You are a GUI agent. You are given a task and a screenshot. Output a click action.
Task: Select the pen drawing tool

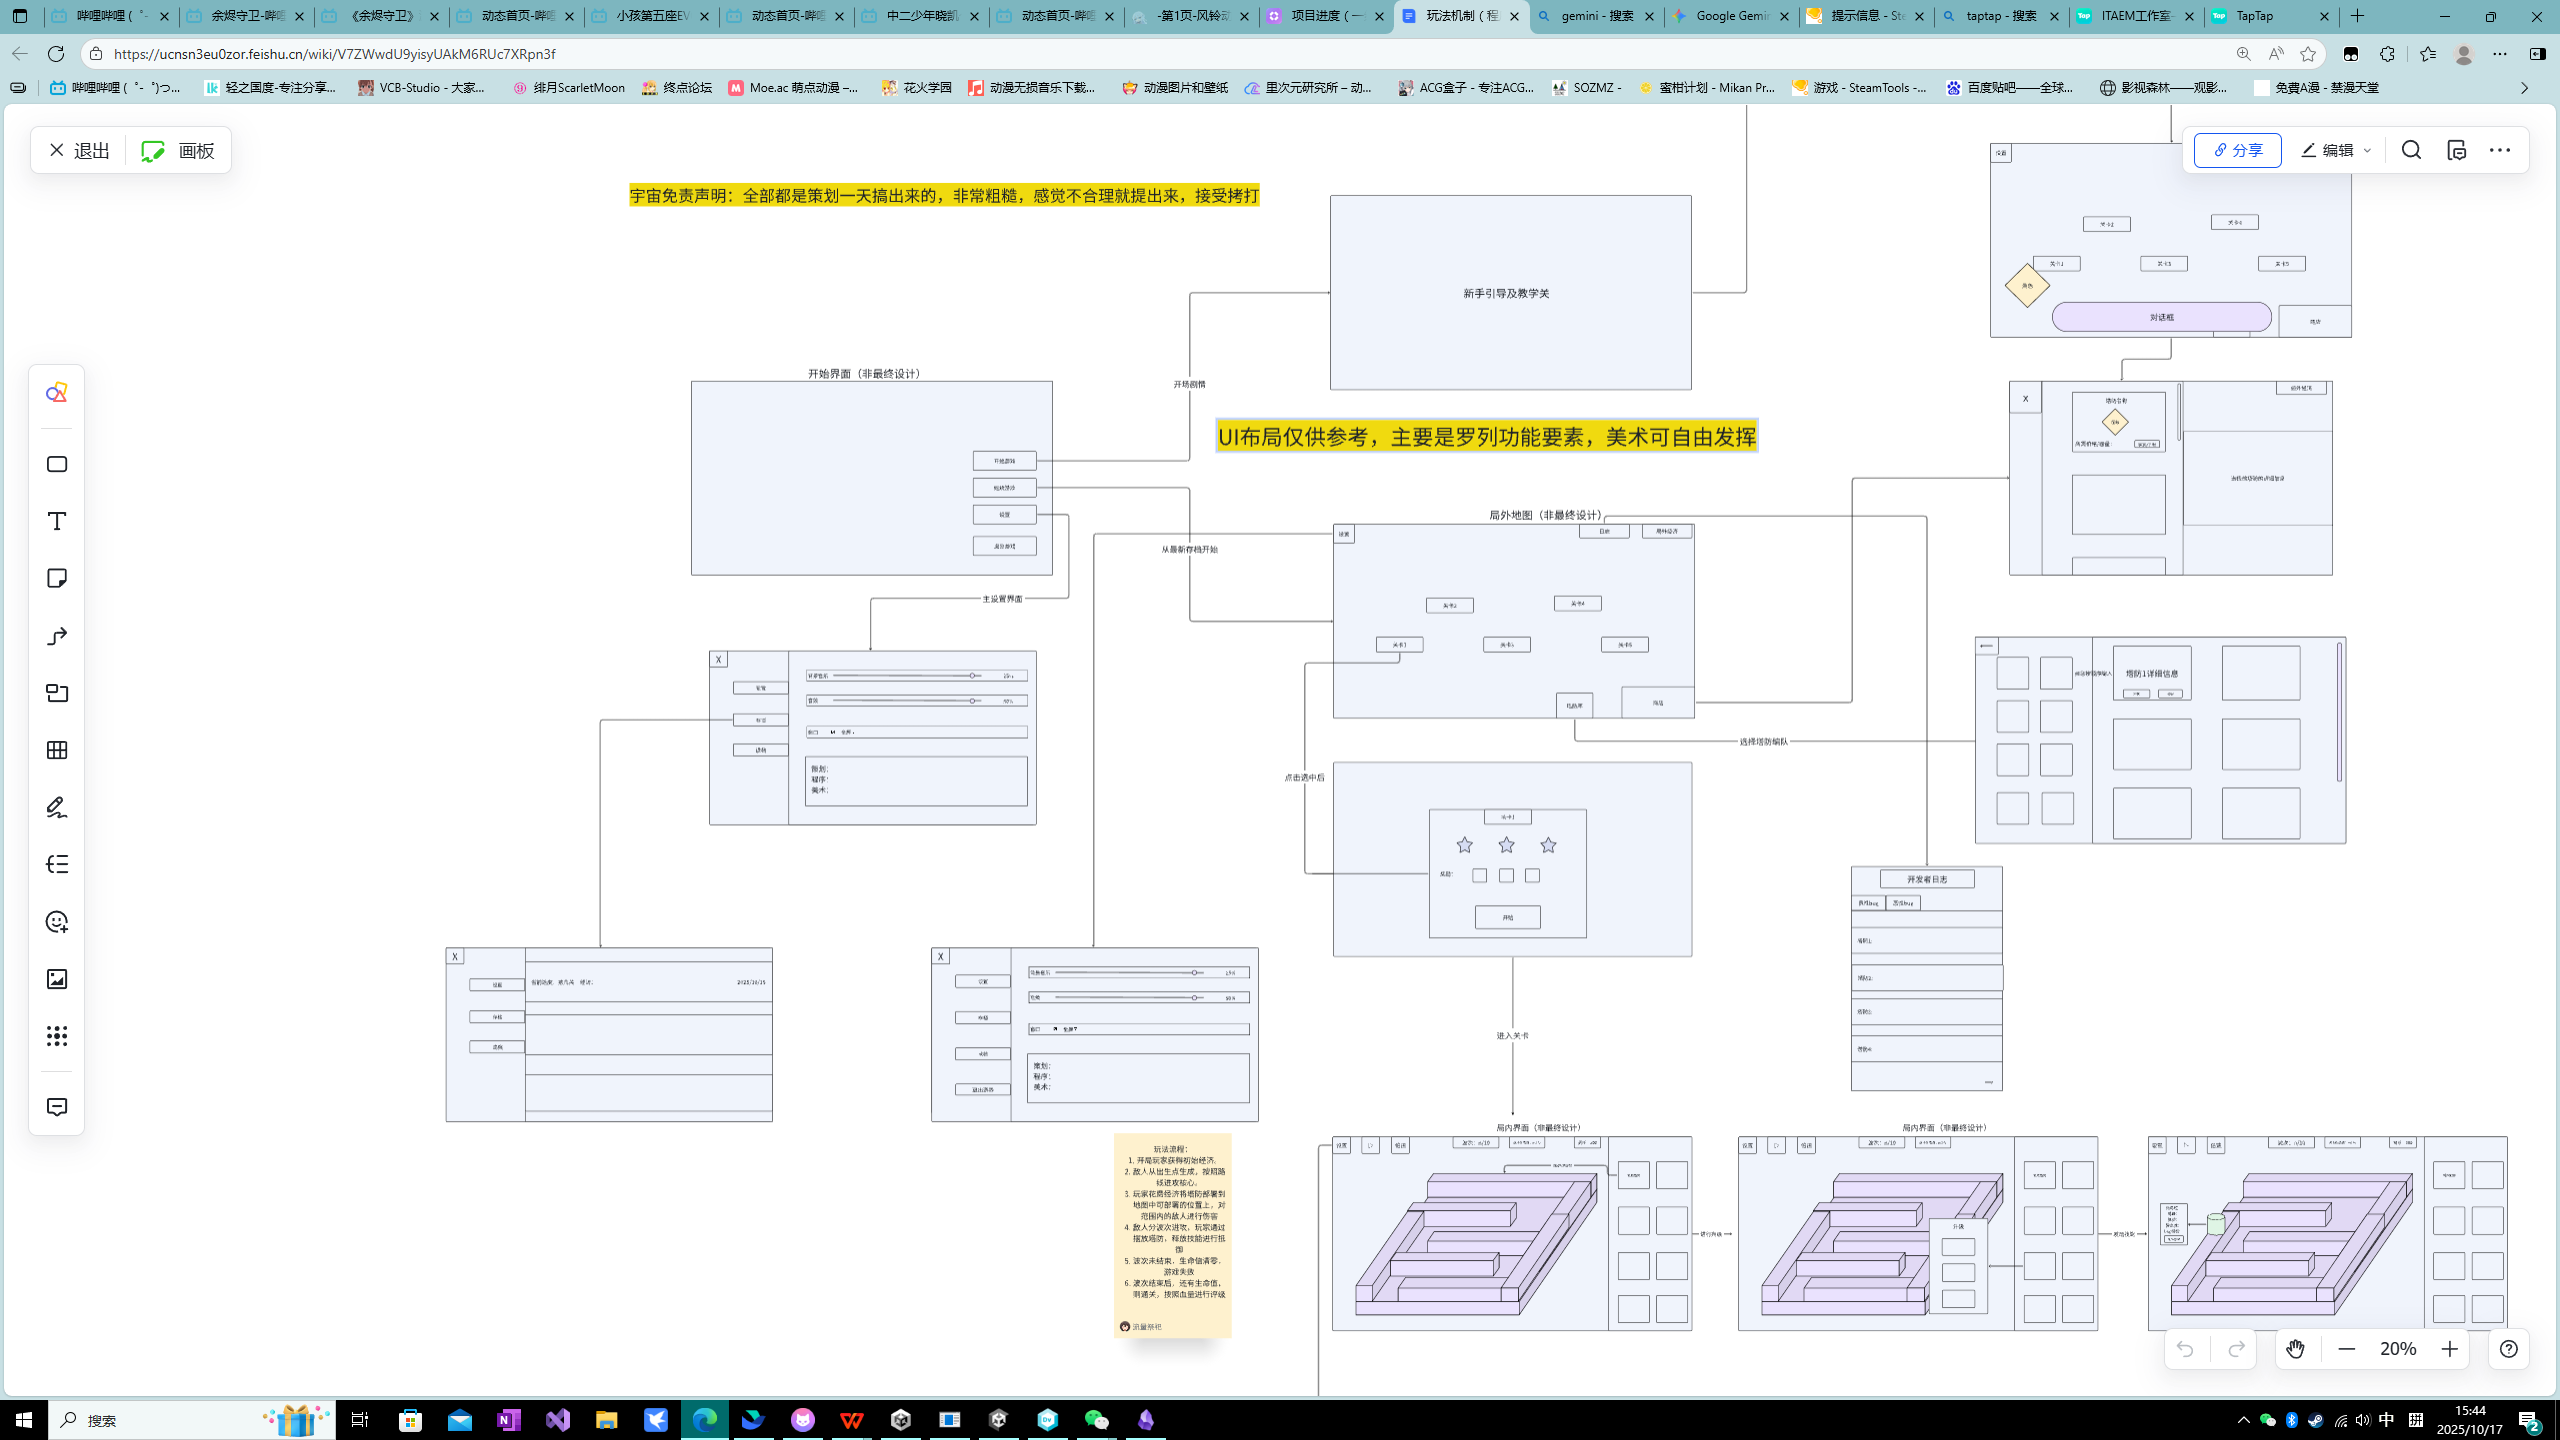[57, 807]
